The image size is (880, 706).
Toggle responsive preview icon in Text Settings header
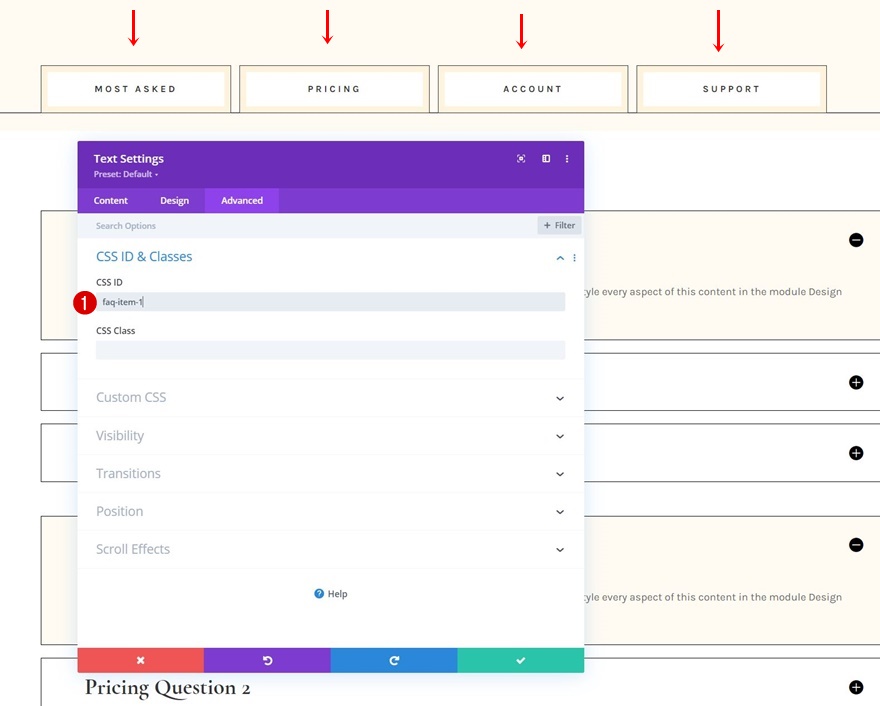(521, 159)
